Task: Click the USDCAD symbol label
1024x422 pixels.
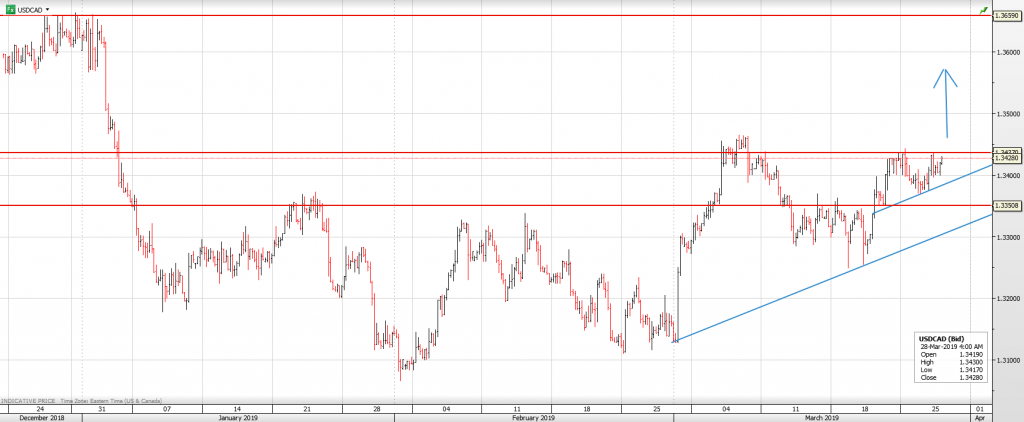Action: (30, 8)
